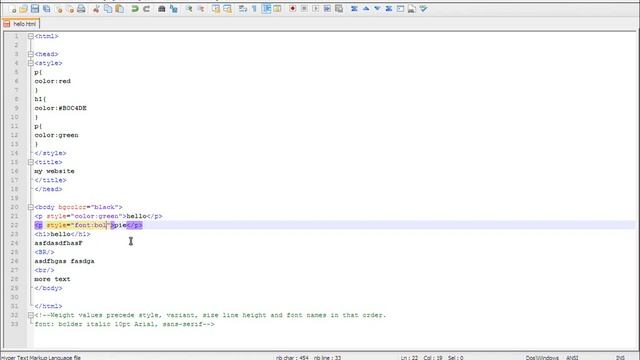The width and height of the screenshot is (640, 360).
Task: Click the Zoom In icon
Action: pyautogui.click(x=189, y=9)
